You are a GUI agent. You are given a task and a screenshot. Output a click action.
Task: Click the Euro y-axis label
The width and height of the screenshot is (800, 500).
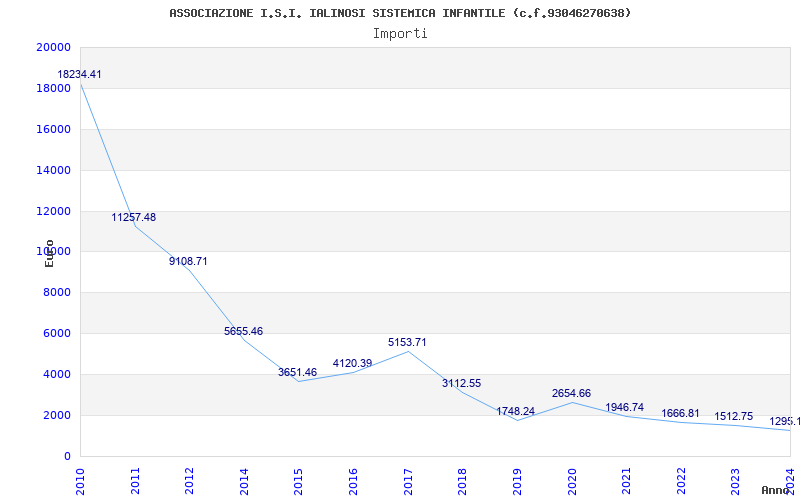click(x=49, y=253)
